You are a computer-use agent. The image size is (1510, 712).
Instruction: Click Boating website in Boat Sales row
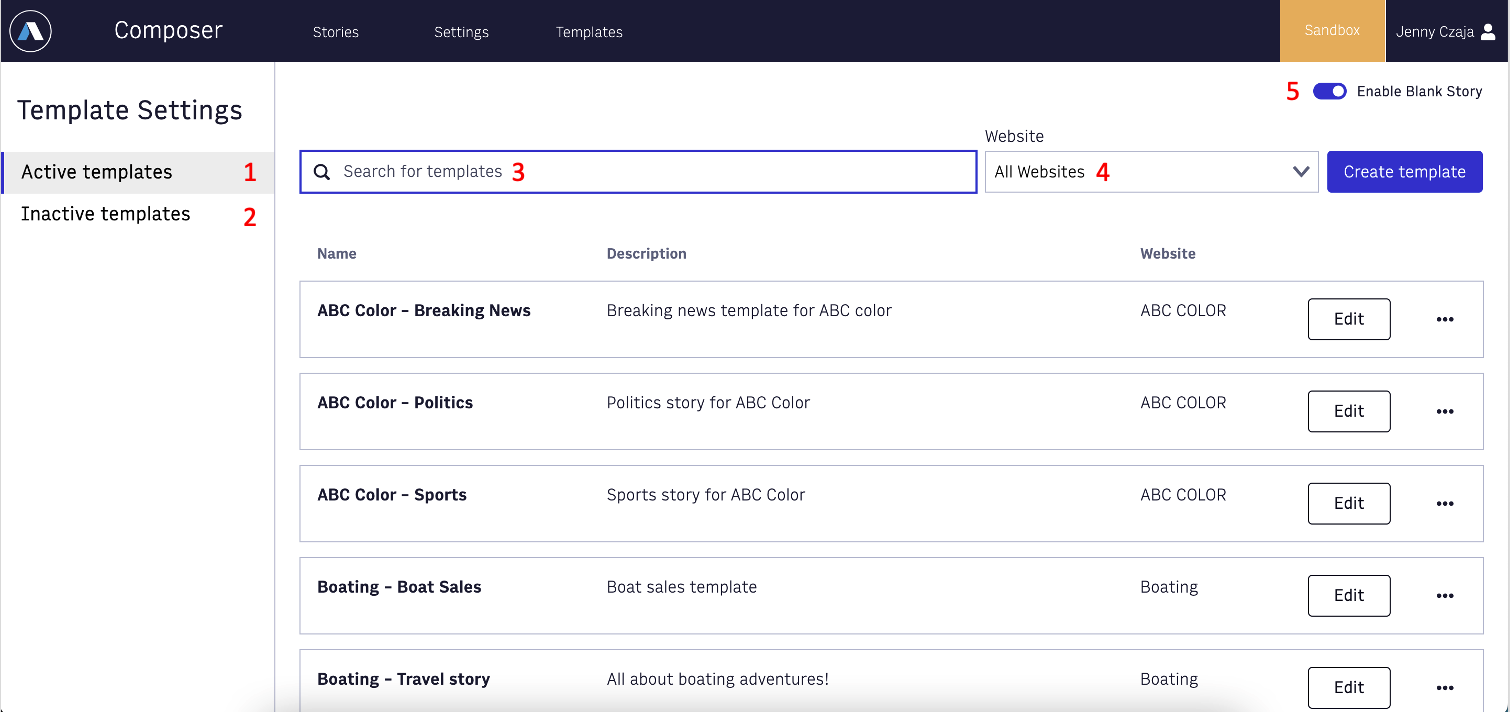[x=1169, y=587]
